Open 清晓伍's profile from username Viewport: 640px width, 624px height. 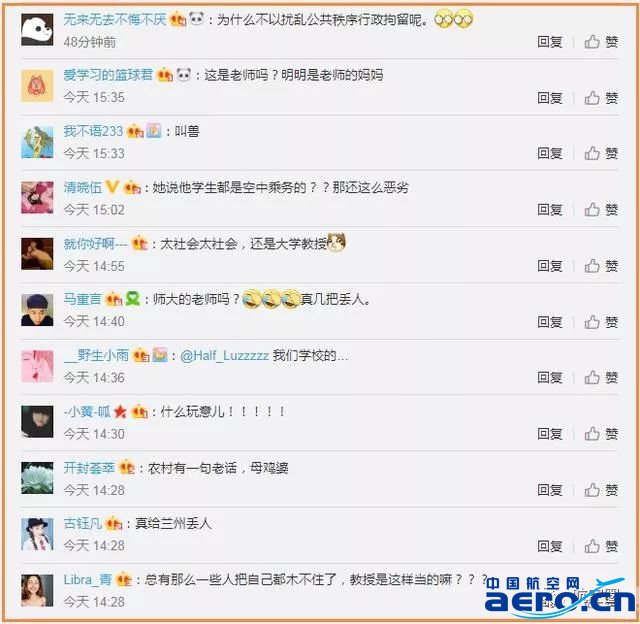point(82,187)
